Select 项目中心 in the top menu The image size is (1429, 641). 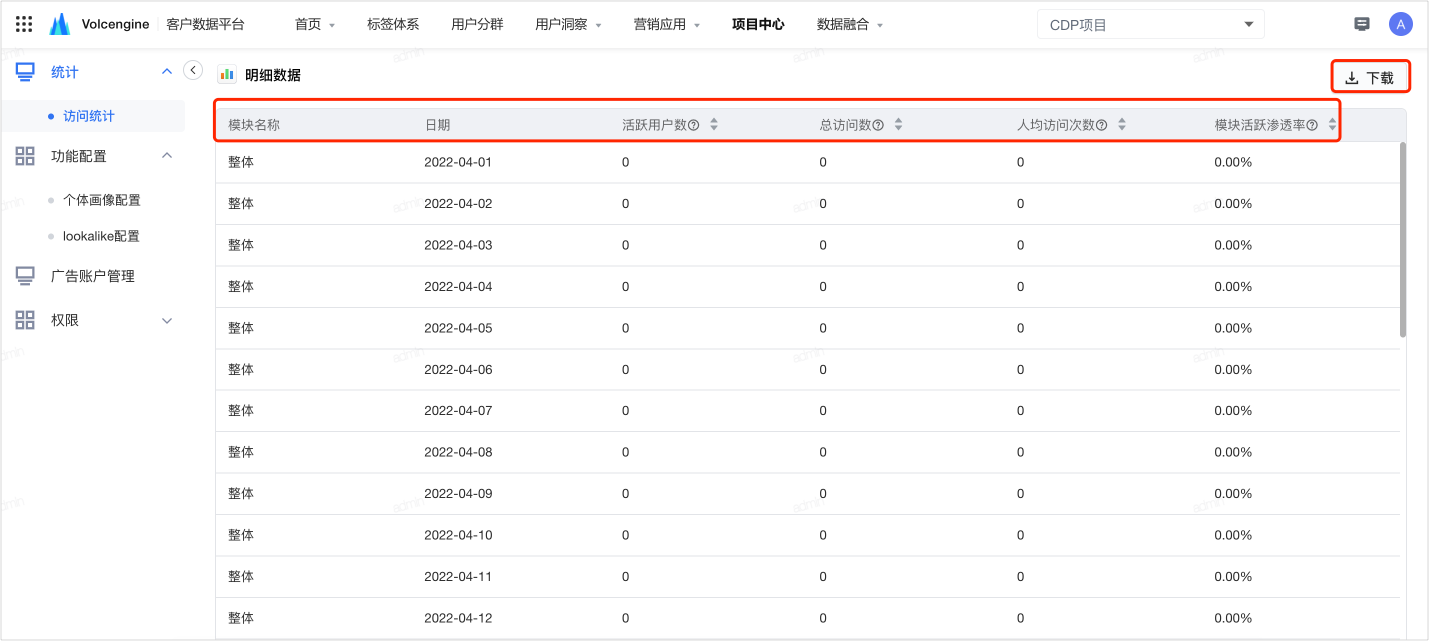coord(758,24)
